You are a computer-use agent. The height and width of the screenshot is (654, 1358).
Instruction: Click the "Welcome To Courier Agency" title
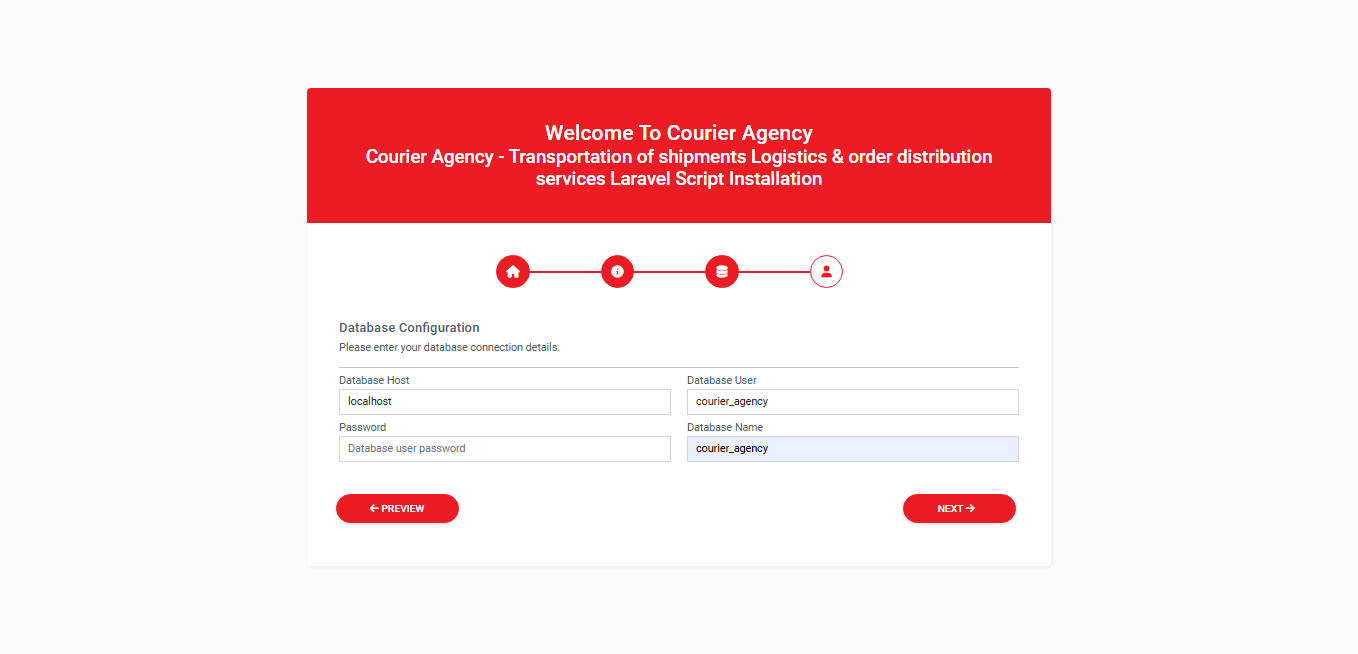click(678, 133)
